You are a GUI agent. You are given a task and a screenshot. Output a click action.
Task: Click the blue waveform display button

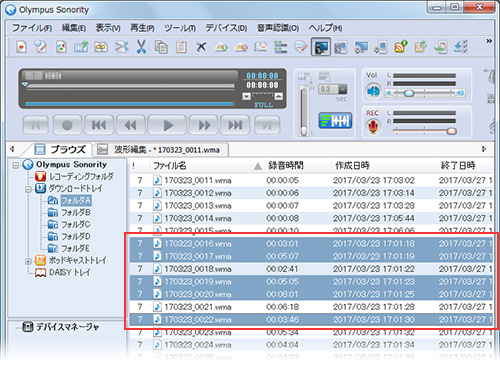(335, 120)
